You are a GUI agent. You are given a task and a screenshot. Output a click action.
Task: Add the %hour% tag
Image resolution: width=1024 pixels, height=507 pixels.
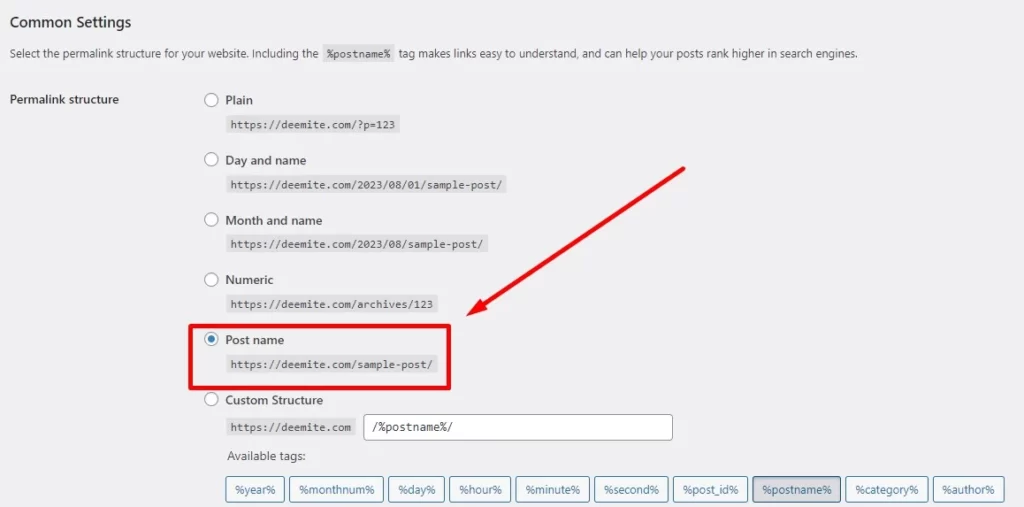(x=480, y=489)
